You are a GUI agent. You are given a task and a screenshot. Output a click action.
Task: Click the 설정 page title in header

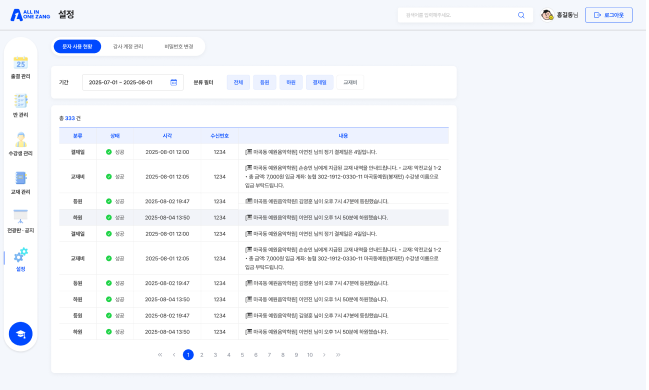pyautogui.click(x=66, y=14)
